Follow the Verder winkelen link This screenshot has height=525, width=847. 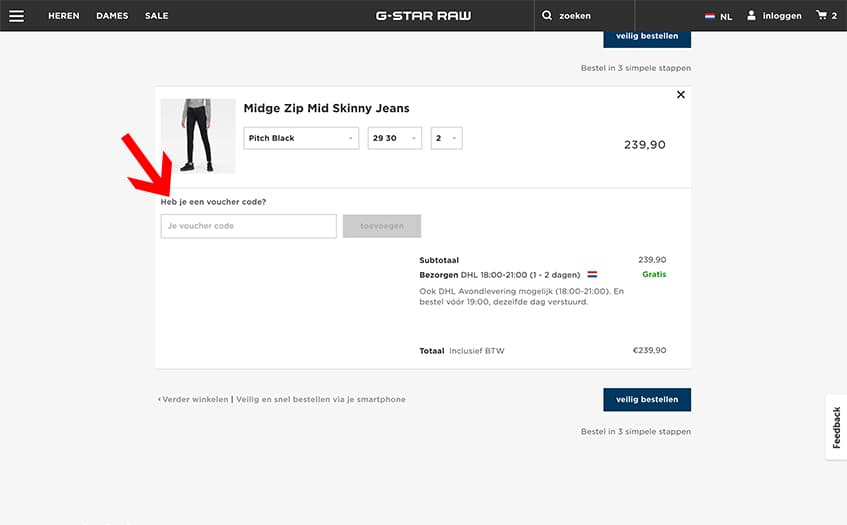pos(194,399)
